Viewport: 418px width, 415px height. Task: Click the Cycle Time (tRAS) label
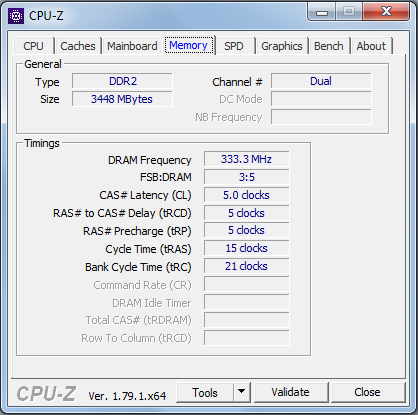[148, 249]
